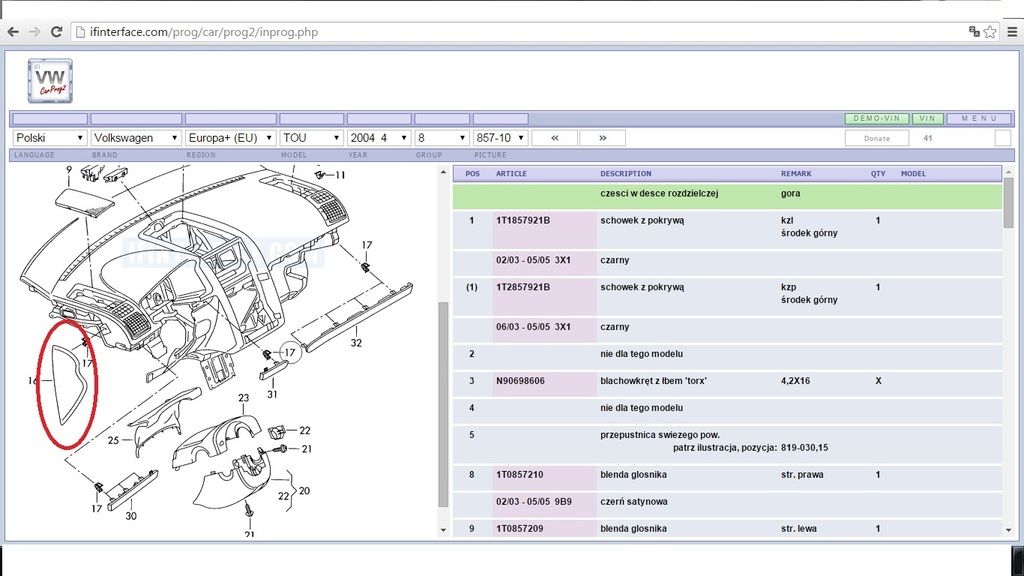
Task: Open the translate page icon
Action: pyautogui.click(x=974, y=31)
